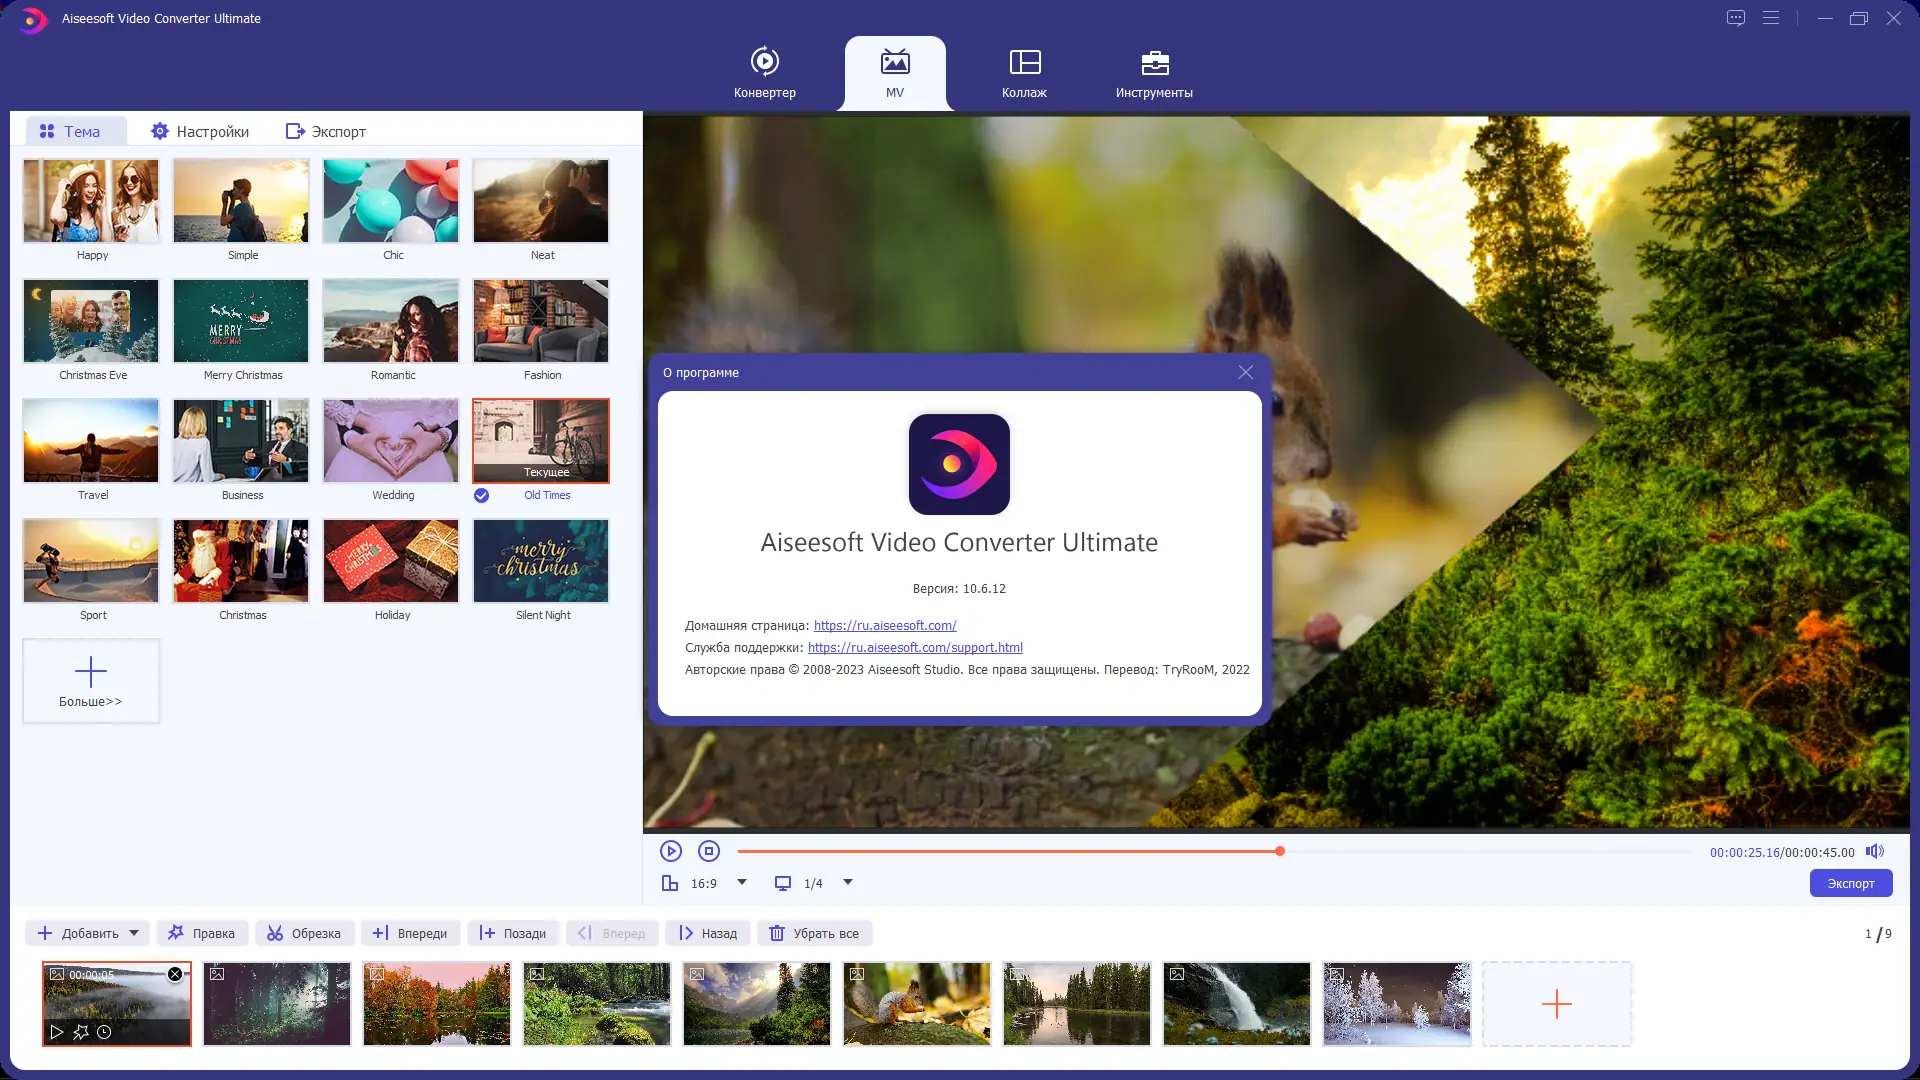Open the support.html link
Screen dimensions: 1920x1080
(x=915, y=647)
